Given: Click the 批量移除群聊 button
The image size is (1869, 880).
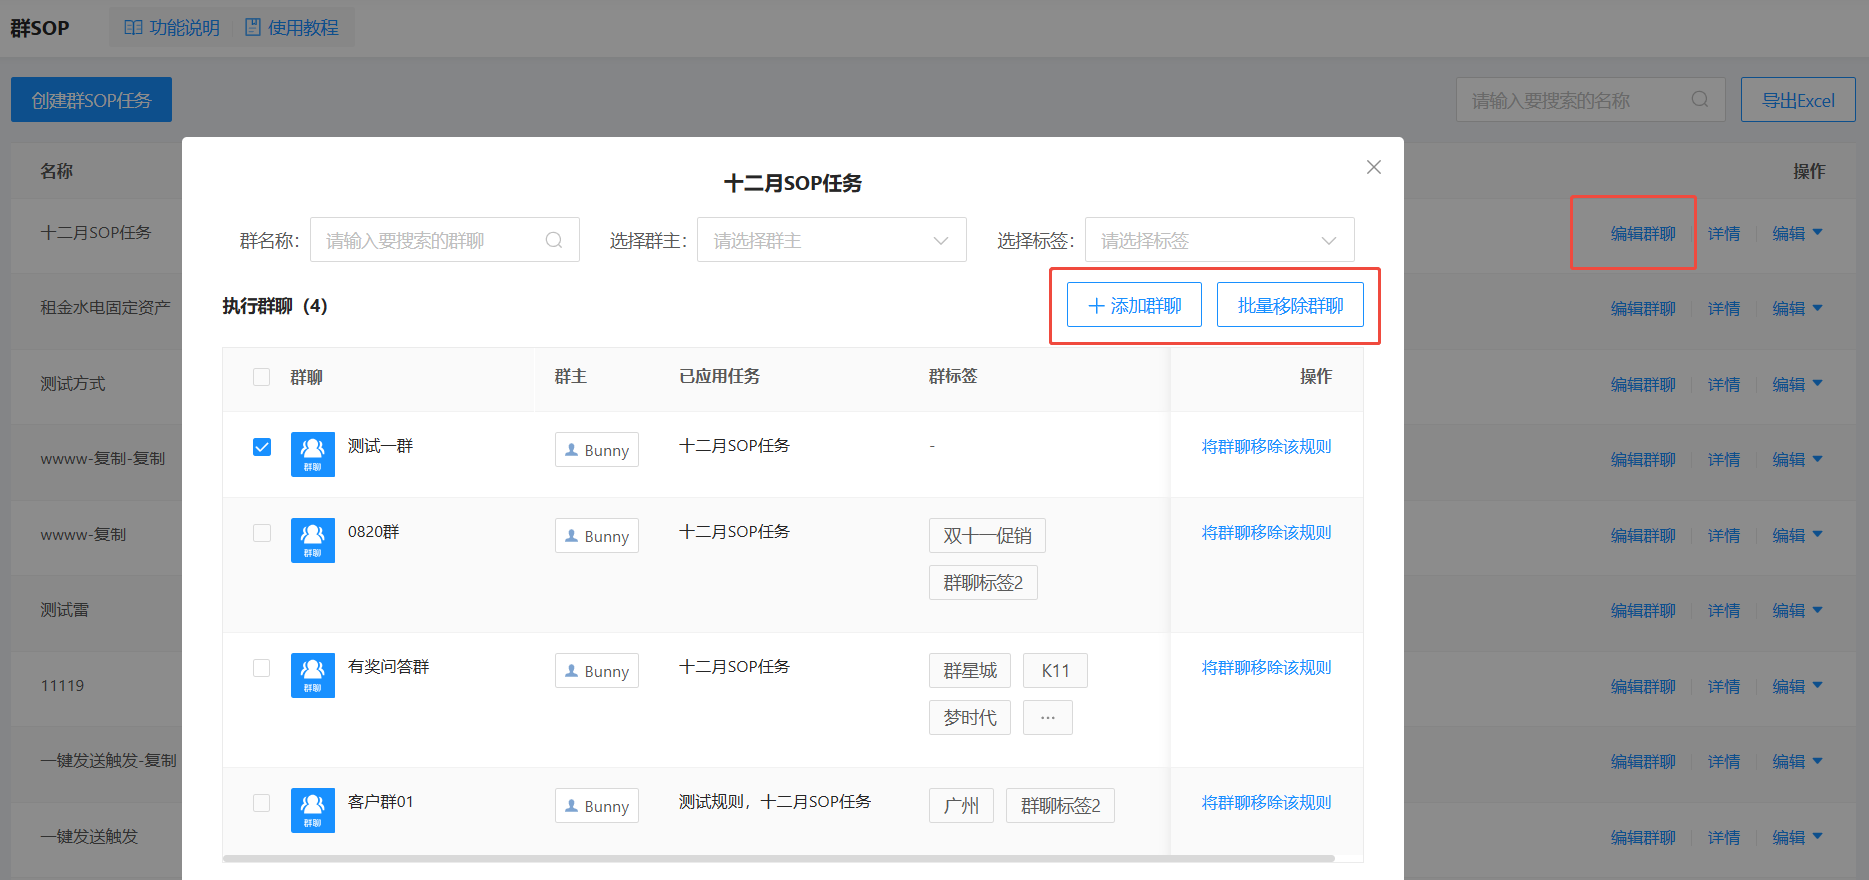Looking at the screenshot, I should (1289, 305).
